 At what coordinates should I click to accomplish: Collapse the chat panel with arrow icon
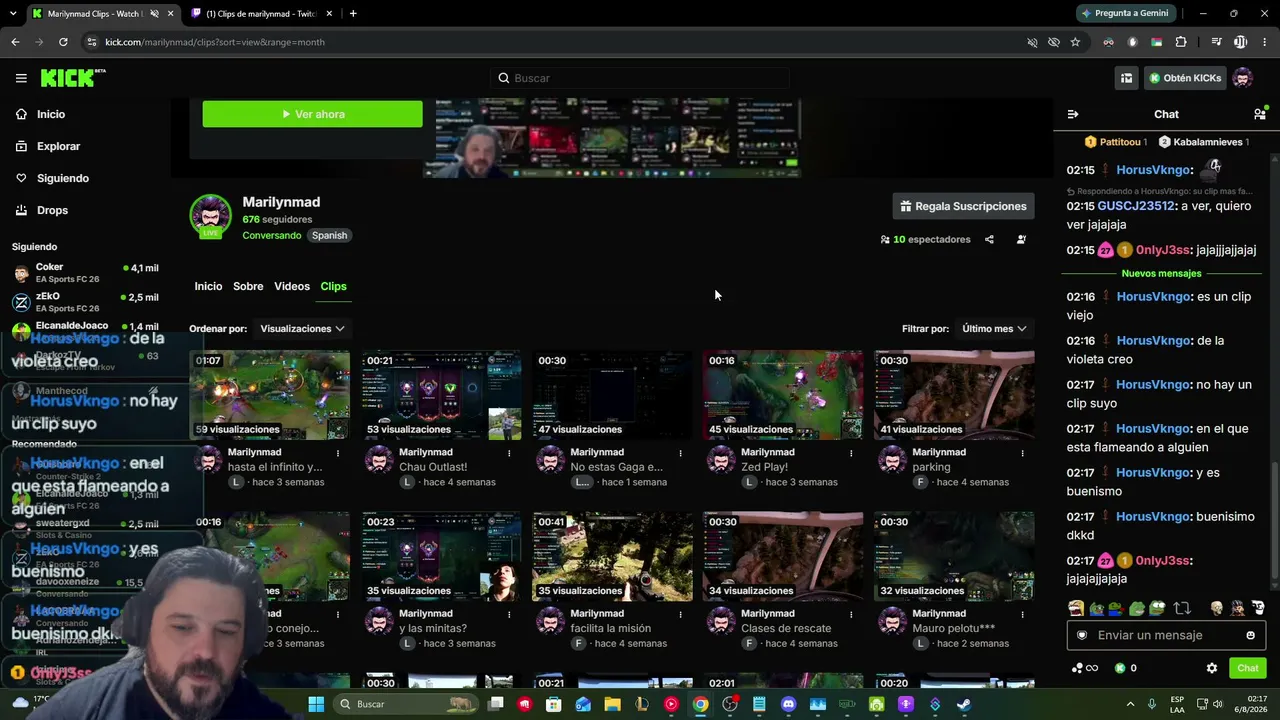1073,114
